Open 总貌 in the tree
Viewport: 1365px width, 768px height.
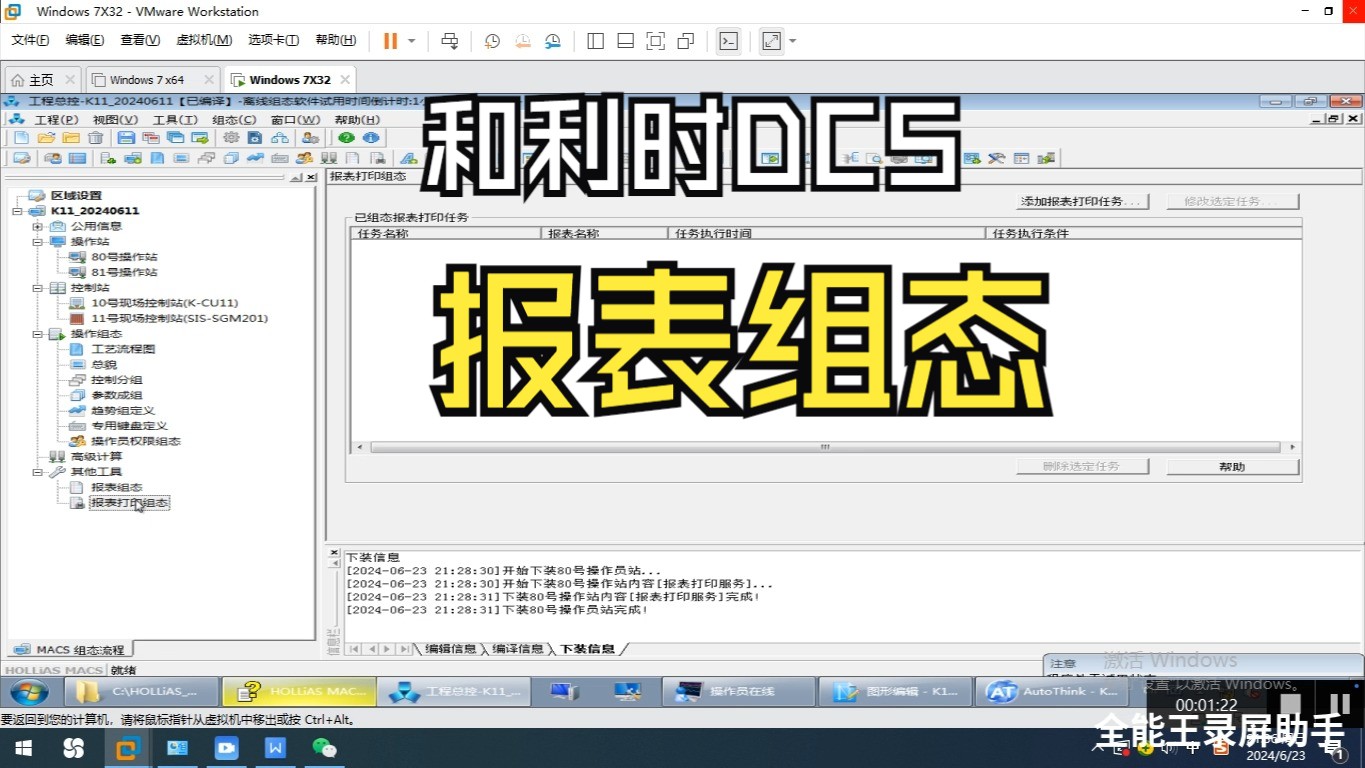(x=104, y=365)
